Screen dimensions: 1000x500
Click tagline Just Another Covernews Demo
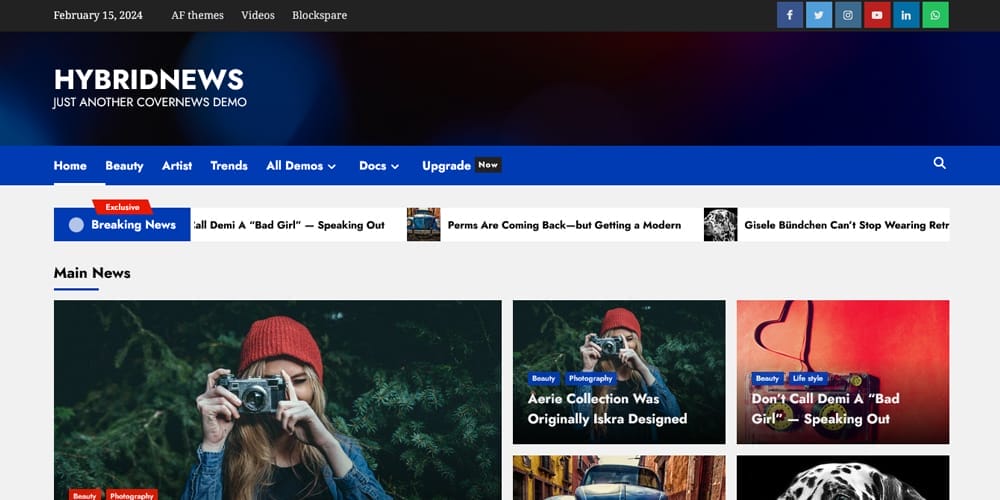pyautogui.click(x=150, y=102)
